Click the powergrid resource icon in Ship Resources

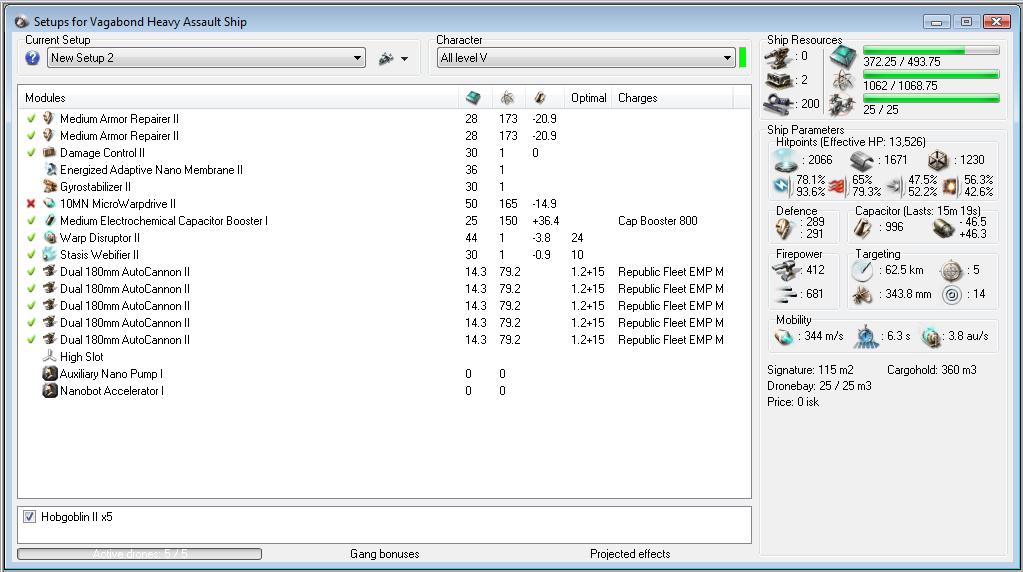coord(843,81)
